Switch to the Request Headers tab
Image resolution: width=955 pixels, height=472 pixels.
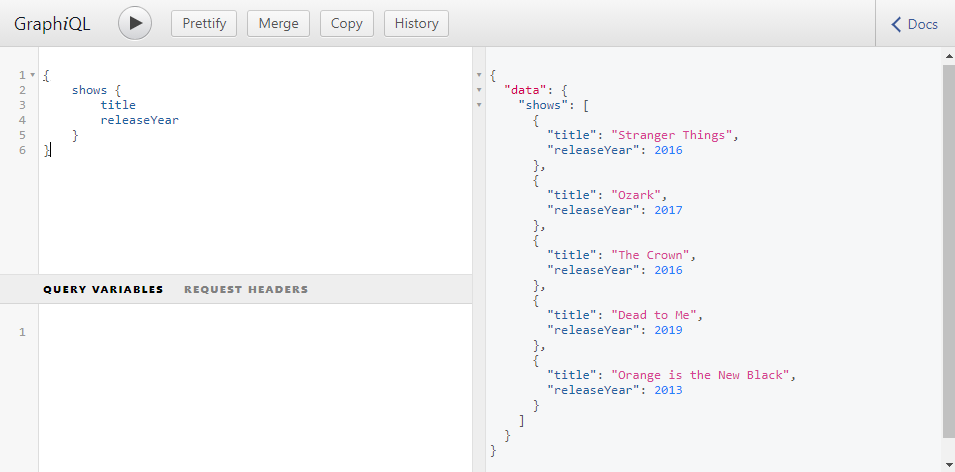pyautogui.click(x=246, y=289)
